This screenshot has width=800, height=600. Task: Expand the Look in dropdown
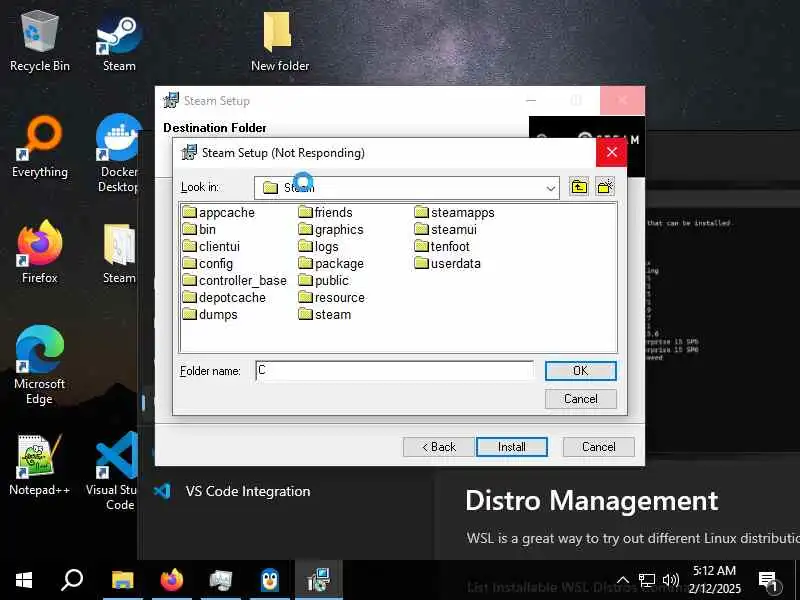click(550, 188)
